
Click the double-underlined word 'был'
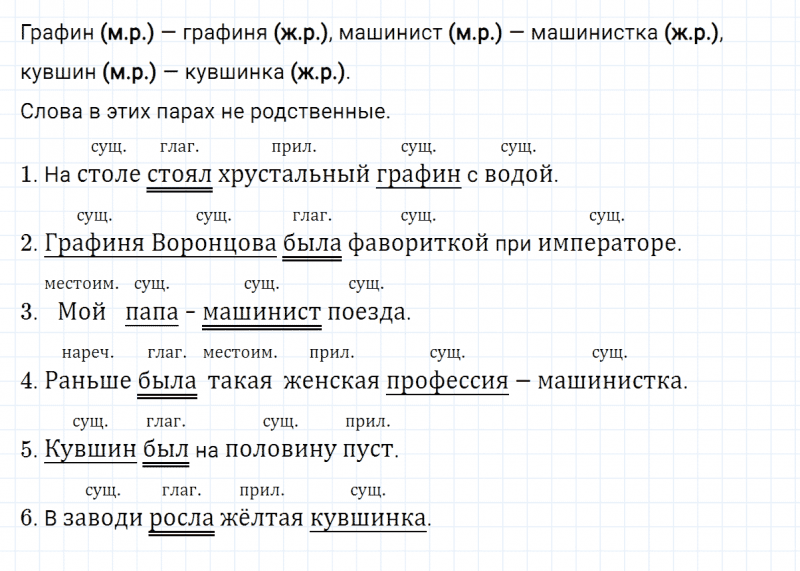[166, 450]
